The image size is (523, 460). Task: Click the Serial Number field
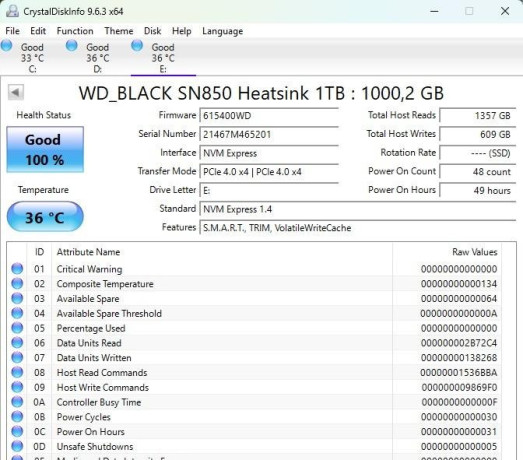pyautogui.click(x=269, y=134)
